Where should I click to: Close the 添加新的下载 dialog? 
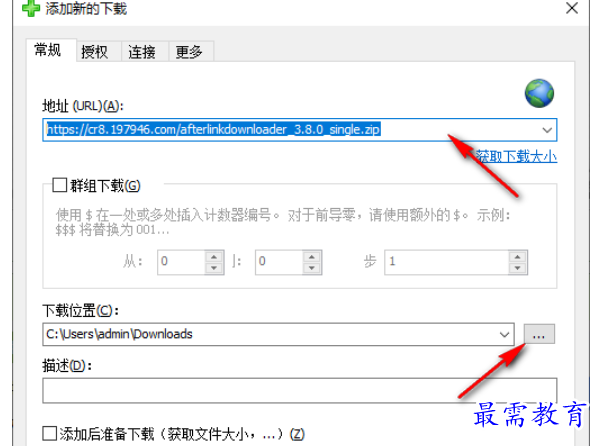tap(572, 8)
